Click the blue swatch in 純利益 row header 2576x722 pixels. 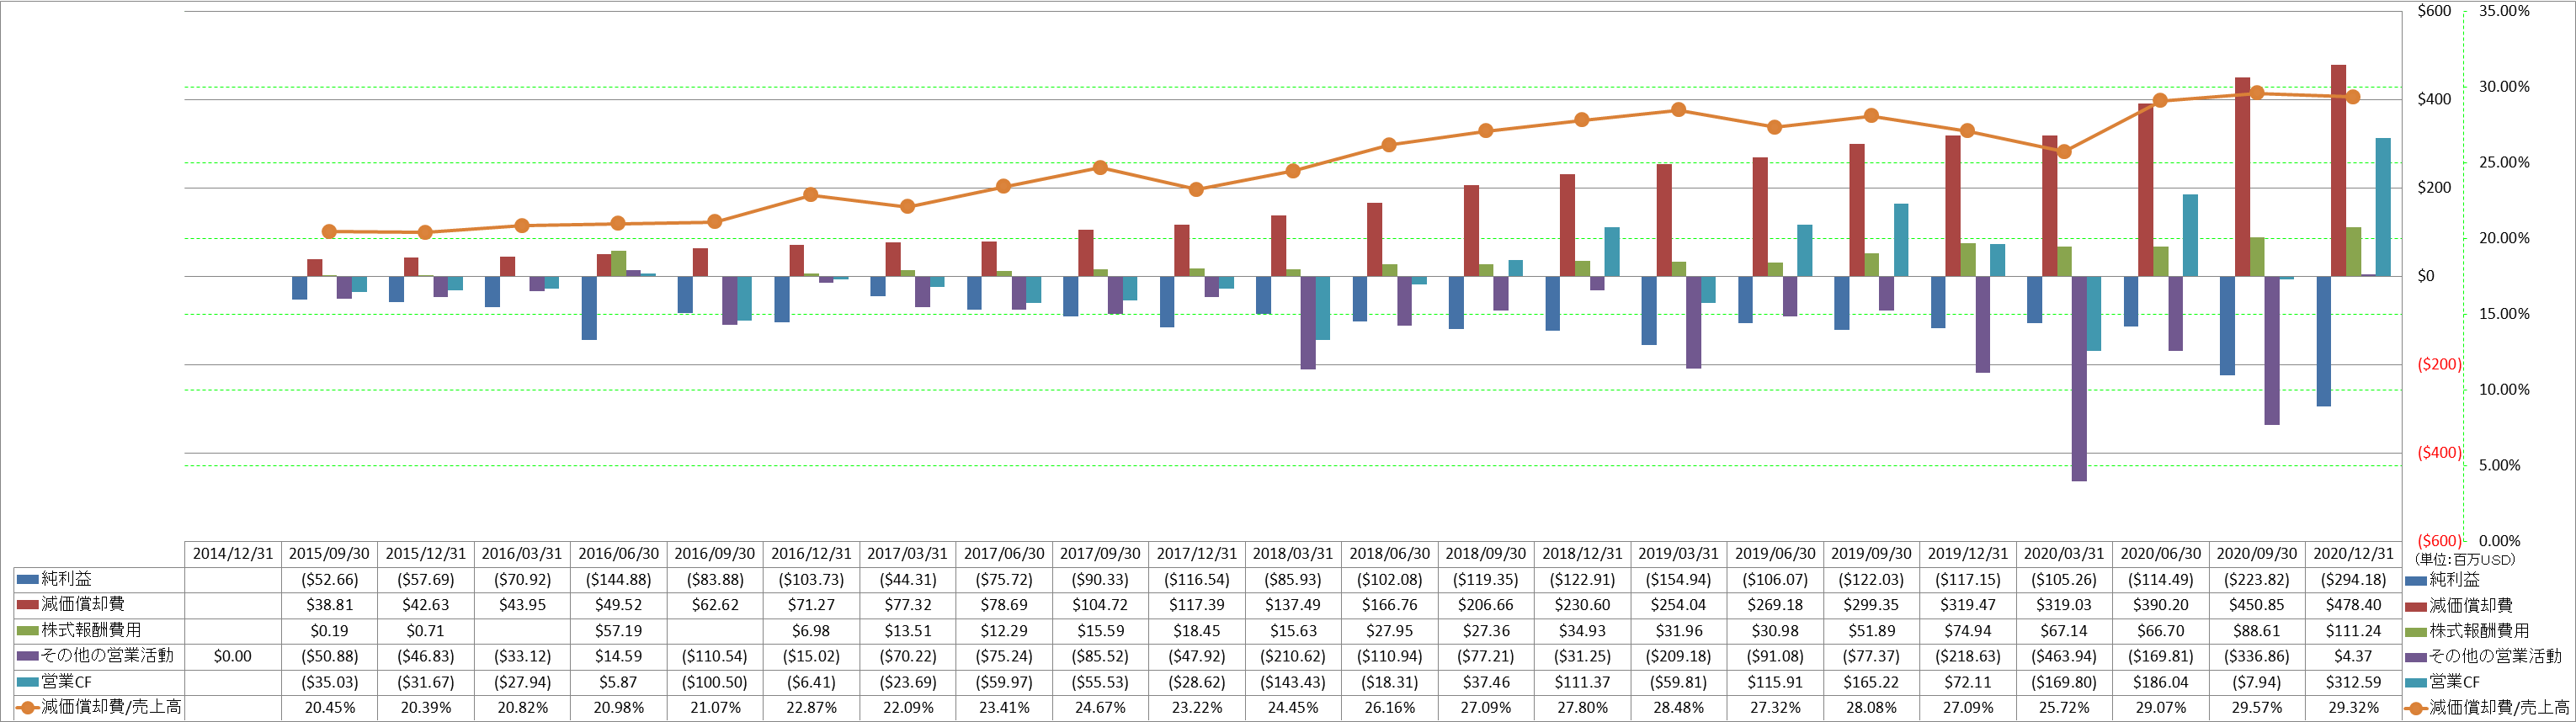coord(28,579)
